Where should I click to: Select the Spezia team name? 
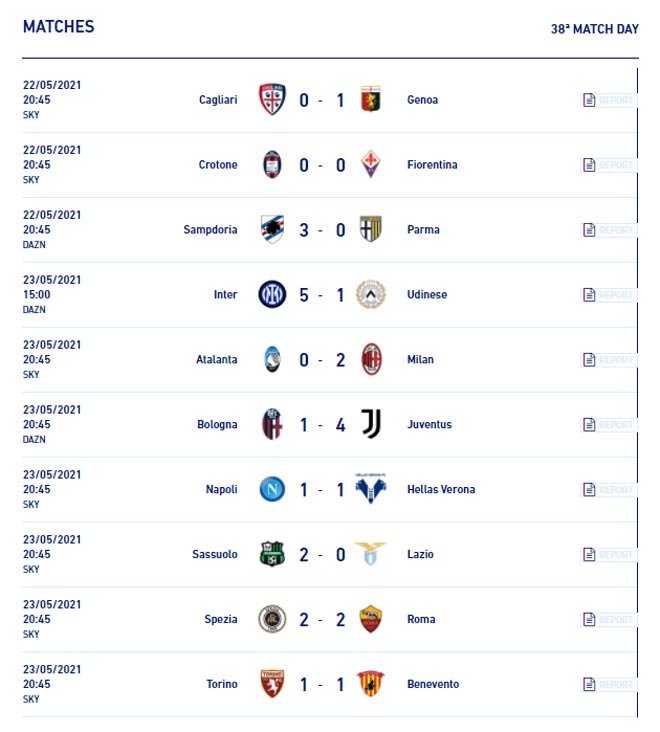221,619
